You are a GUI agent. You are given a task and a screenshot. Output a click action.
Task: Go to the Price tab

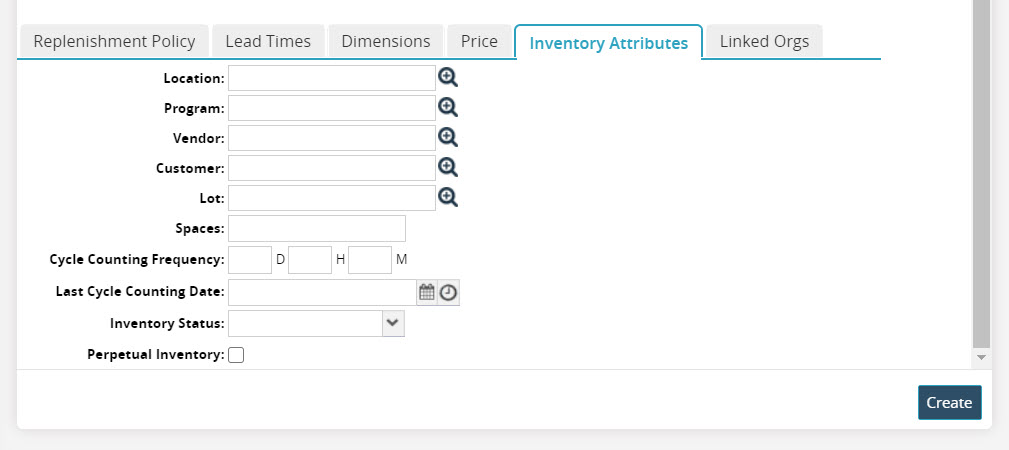pyautogui.click(x=479, y=42)
